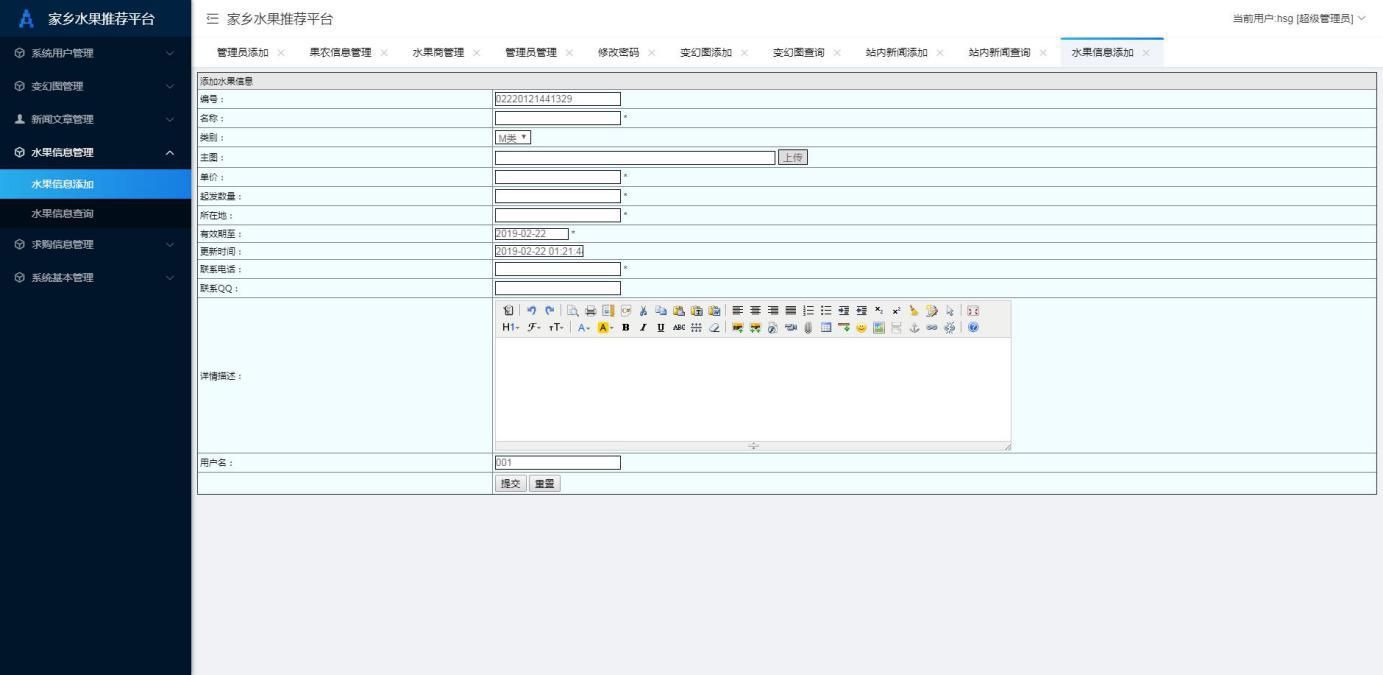The image size is (1383, 675).
Task: Click the 单价 input field
Action: coord(558,177)
